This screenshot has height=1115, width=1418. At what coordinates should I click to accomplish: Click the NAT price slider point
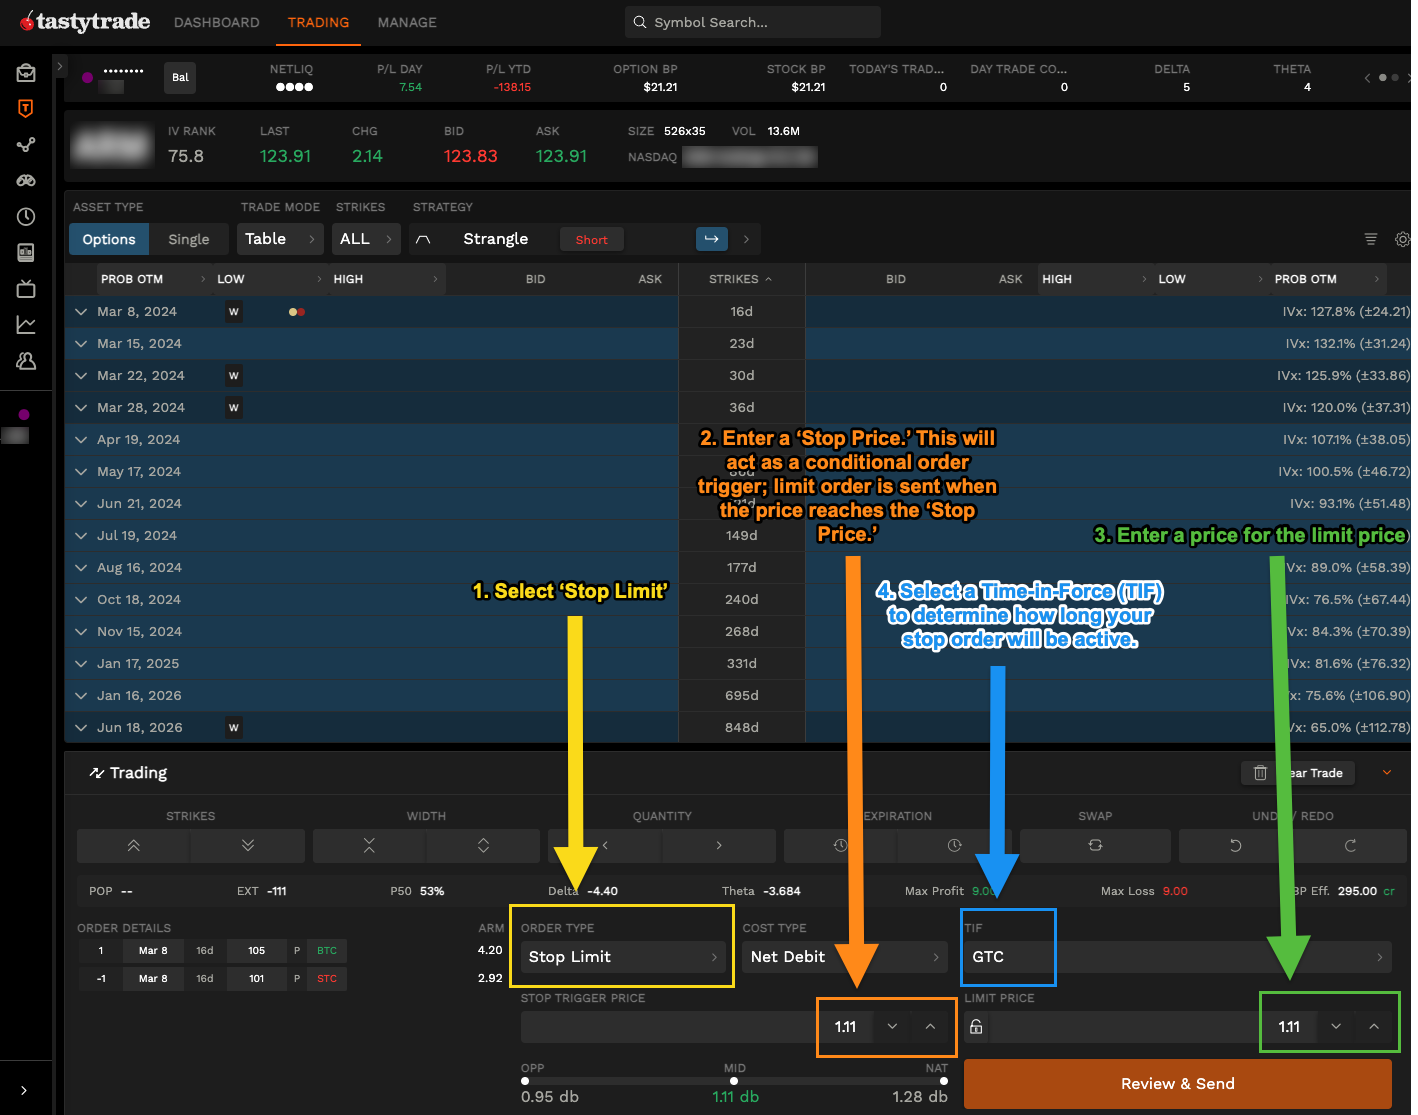[x=944, y=1081]
